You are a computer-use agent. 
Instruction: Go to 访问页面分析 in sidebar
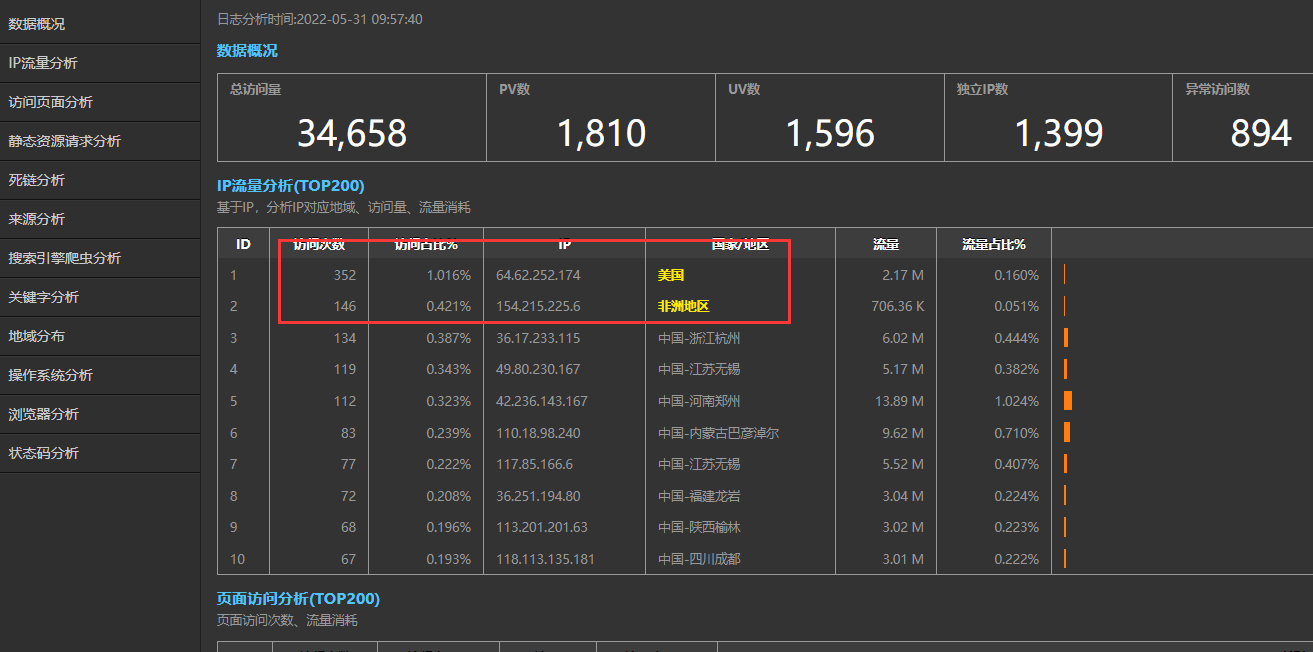coord(51,101)
